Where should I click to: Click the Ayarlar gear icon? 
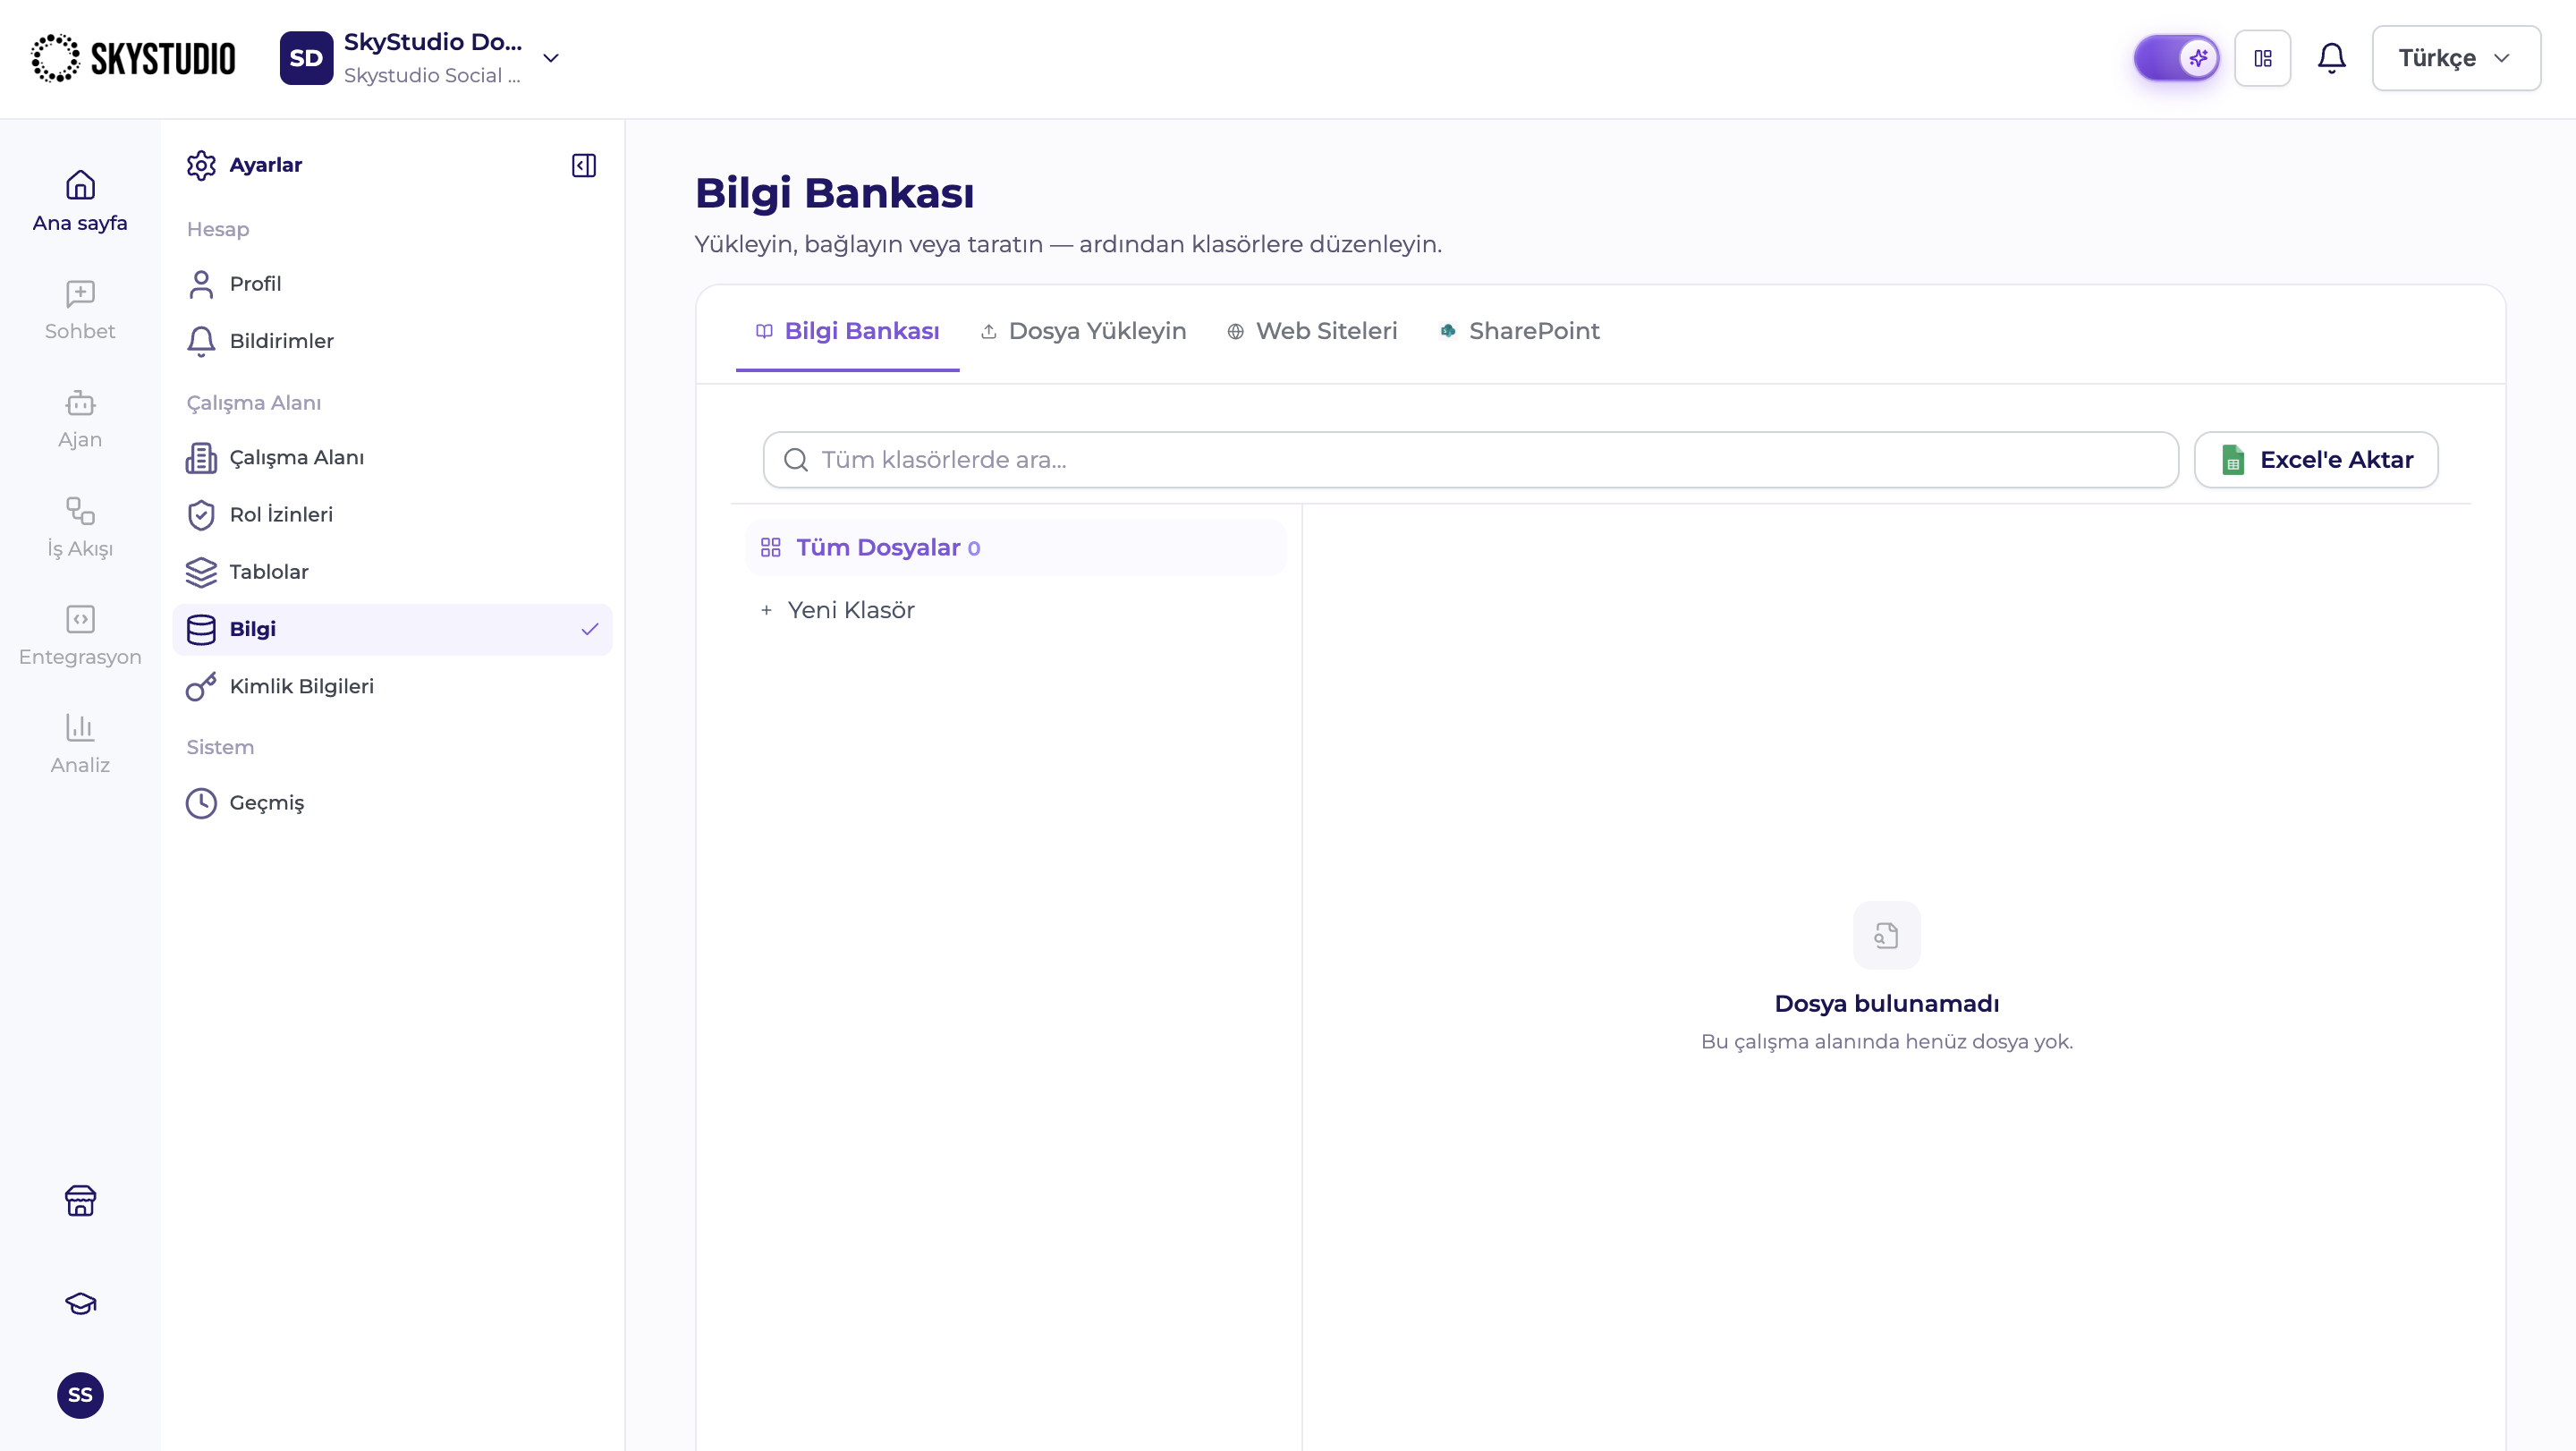pos(201,165)
